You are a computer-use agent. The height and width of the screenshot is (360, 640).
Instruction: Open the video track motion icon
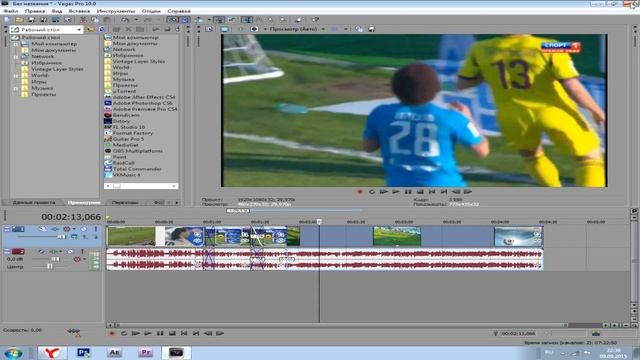(x=42, y=229)
